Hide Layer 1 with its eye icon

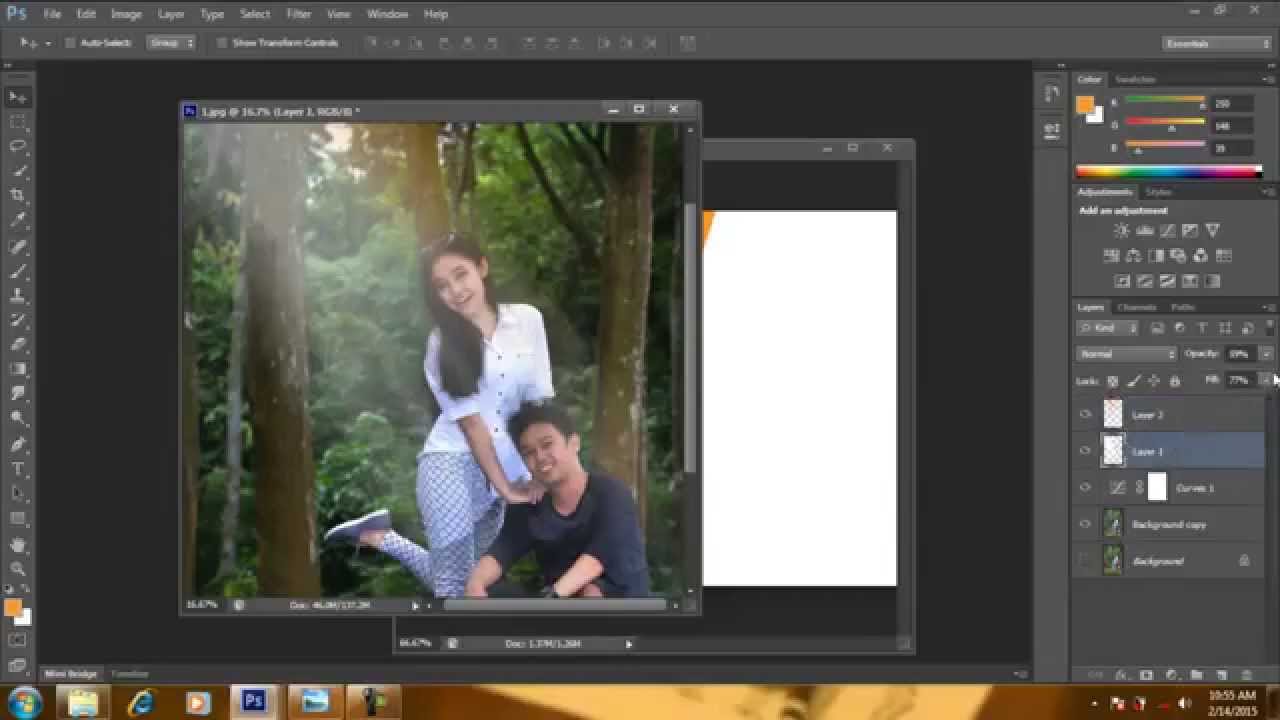1085,451
